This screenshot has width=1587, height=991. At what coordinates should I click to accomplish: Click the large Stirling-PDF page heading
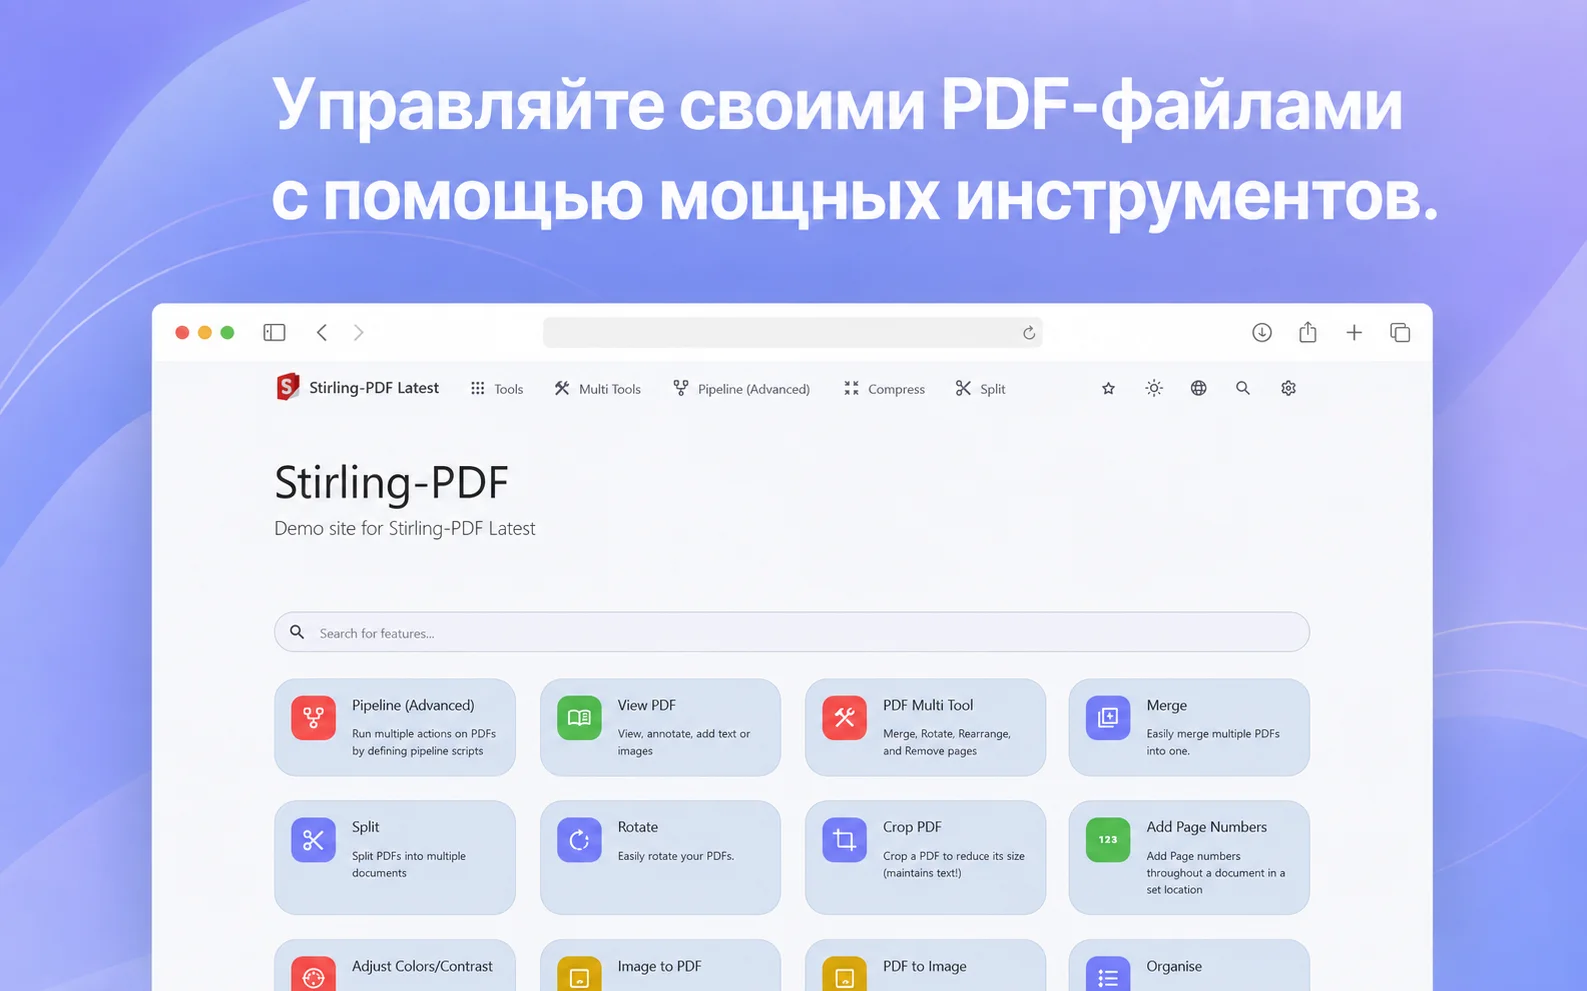pos(392,482)
